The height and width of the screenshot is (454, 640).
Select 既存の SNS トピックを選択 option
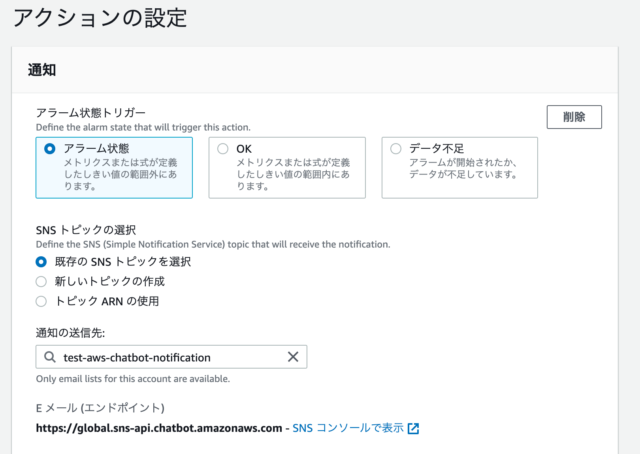click(x=42, y=262)
